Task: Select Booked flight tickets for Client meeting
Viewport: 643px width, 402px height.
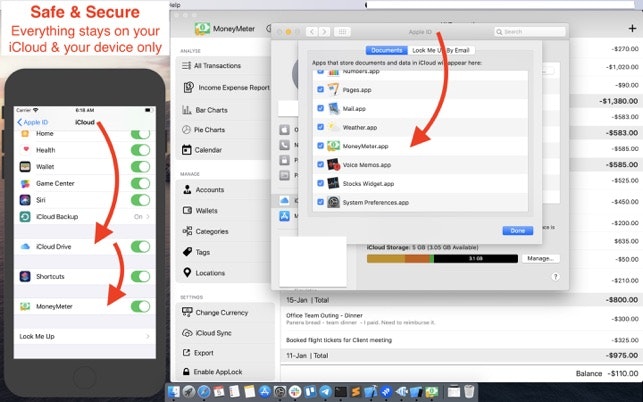Action: [462, 340]
